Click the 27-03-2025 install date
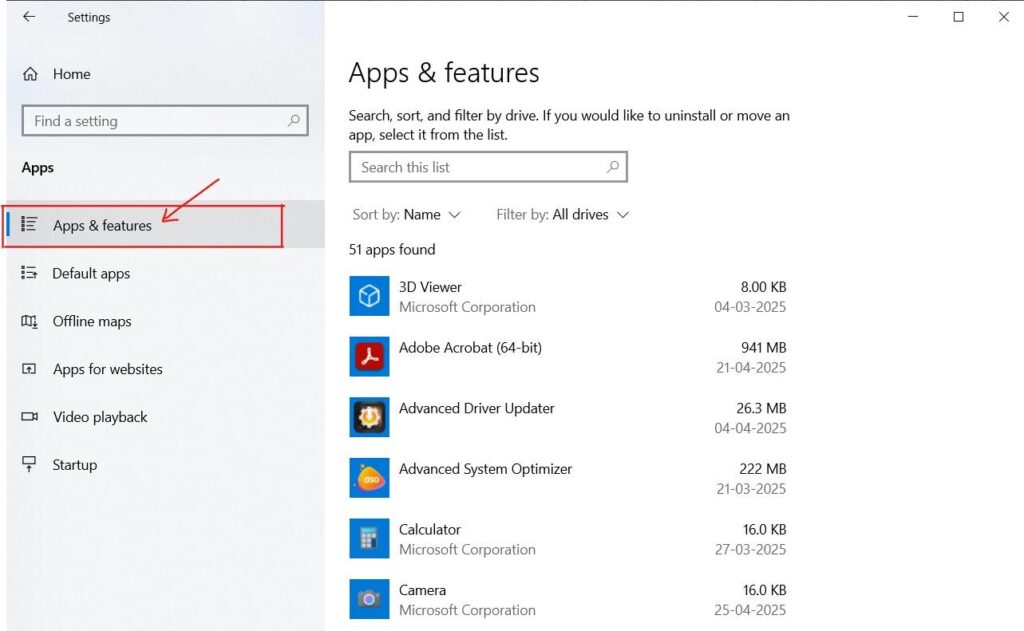1024x631 pixels. click(750, 549)
